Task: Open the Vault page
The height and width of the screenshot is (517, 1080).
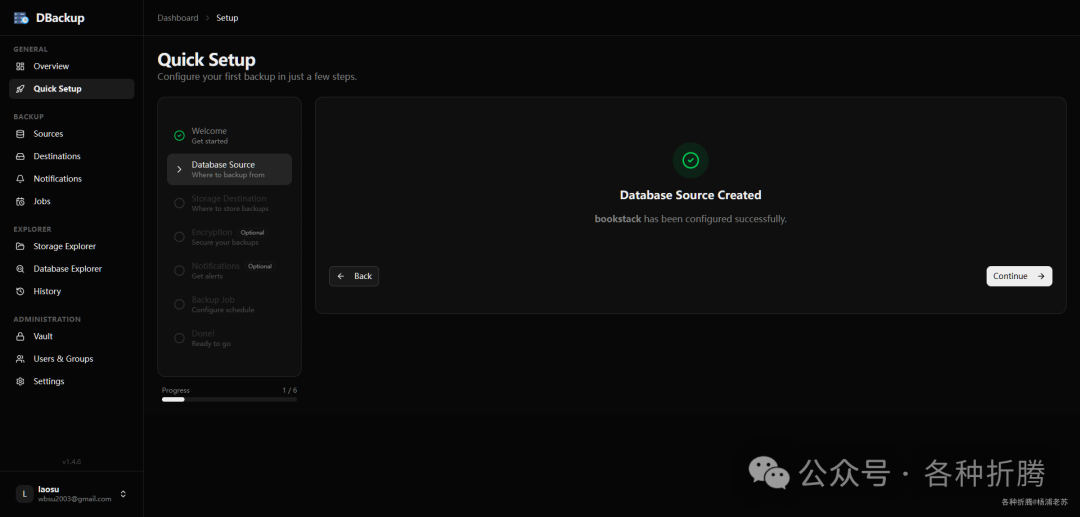Action: [x=72, y=337]
